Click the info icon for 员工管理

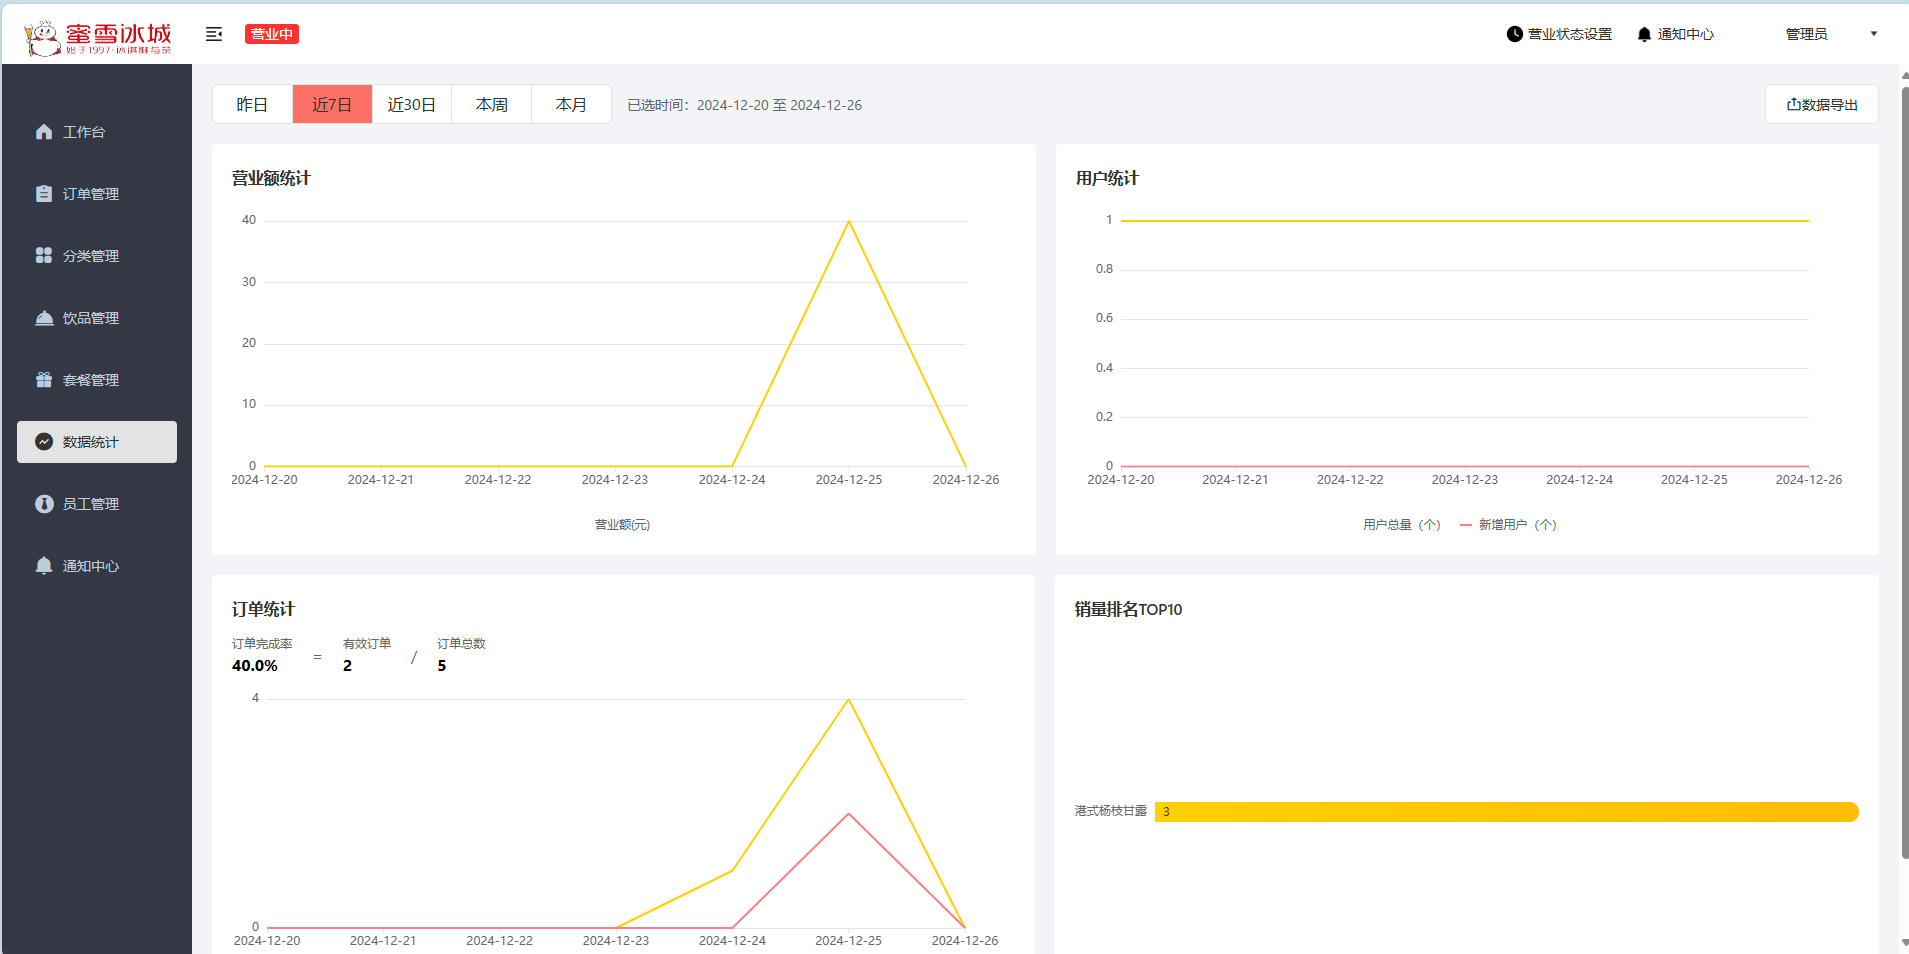[44, 504]
